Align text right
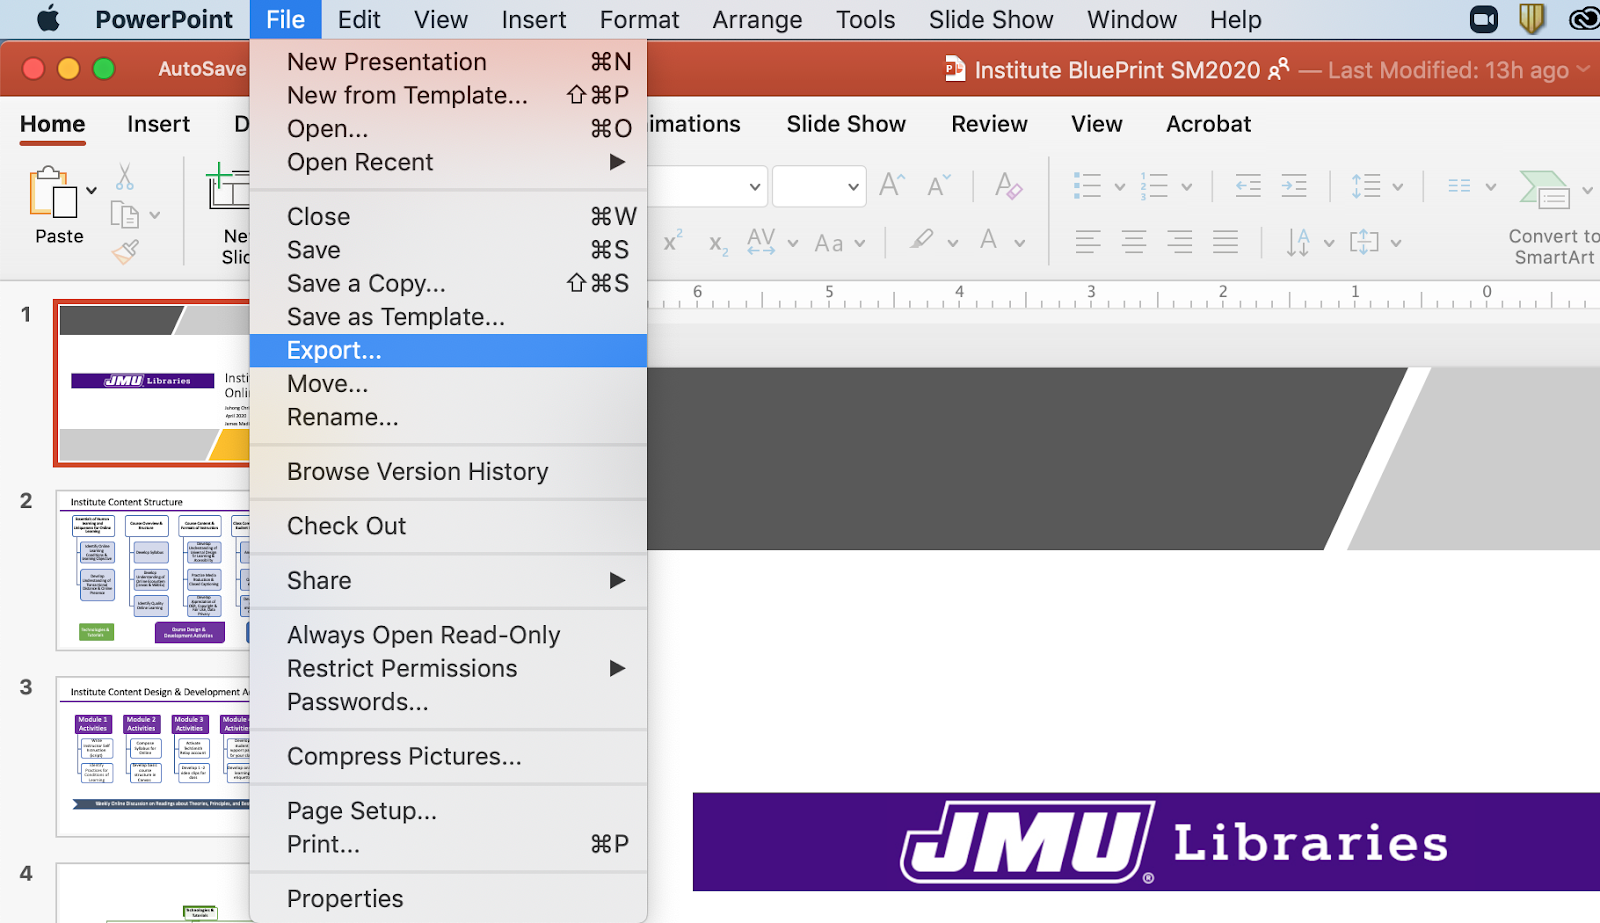The width and height of the screenshot is (1600, 923). 1180,242
